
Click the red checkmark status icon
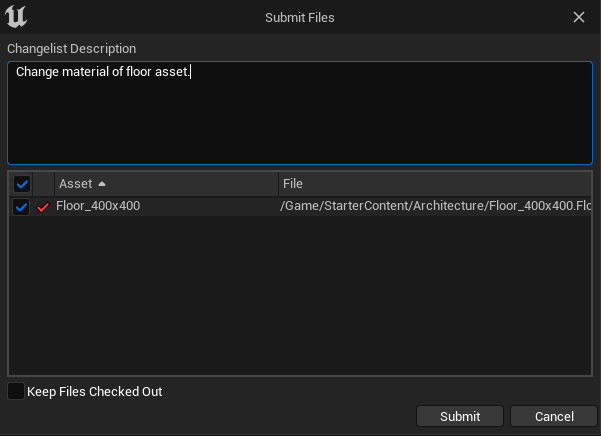[43, 207]
